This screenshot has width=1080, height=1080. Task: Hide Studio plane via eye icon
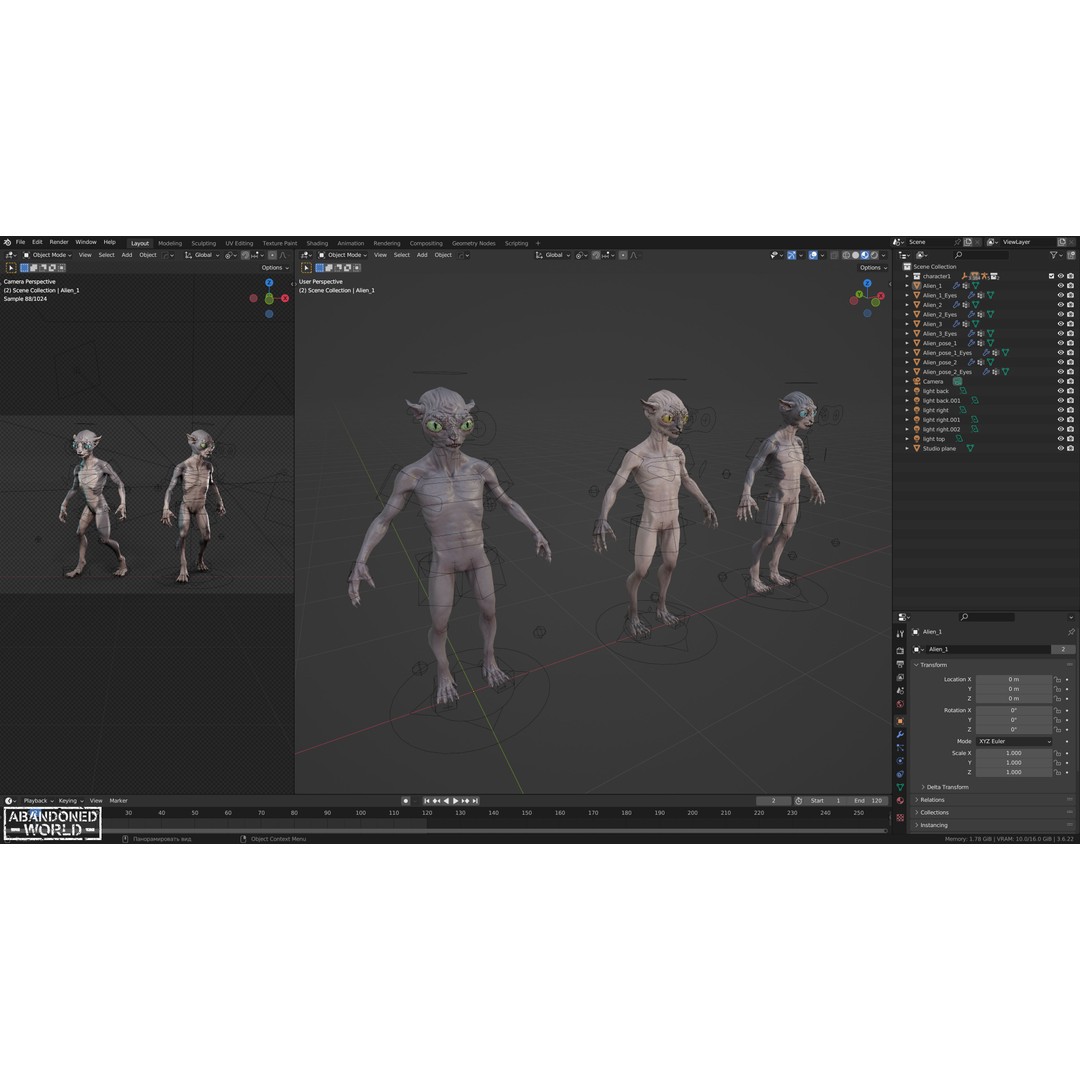click(1061, 448)
